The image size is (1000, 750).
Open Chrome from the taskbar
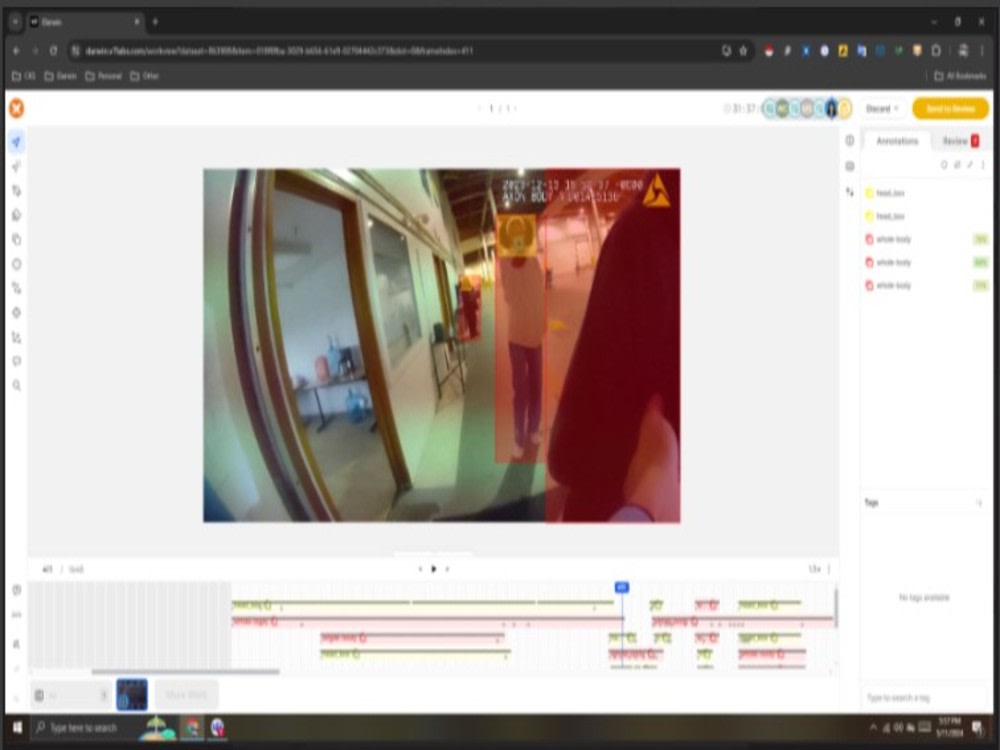(191, 727)
